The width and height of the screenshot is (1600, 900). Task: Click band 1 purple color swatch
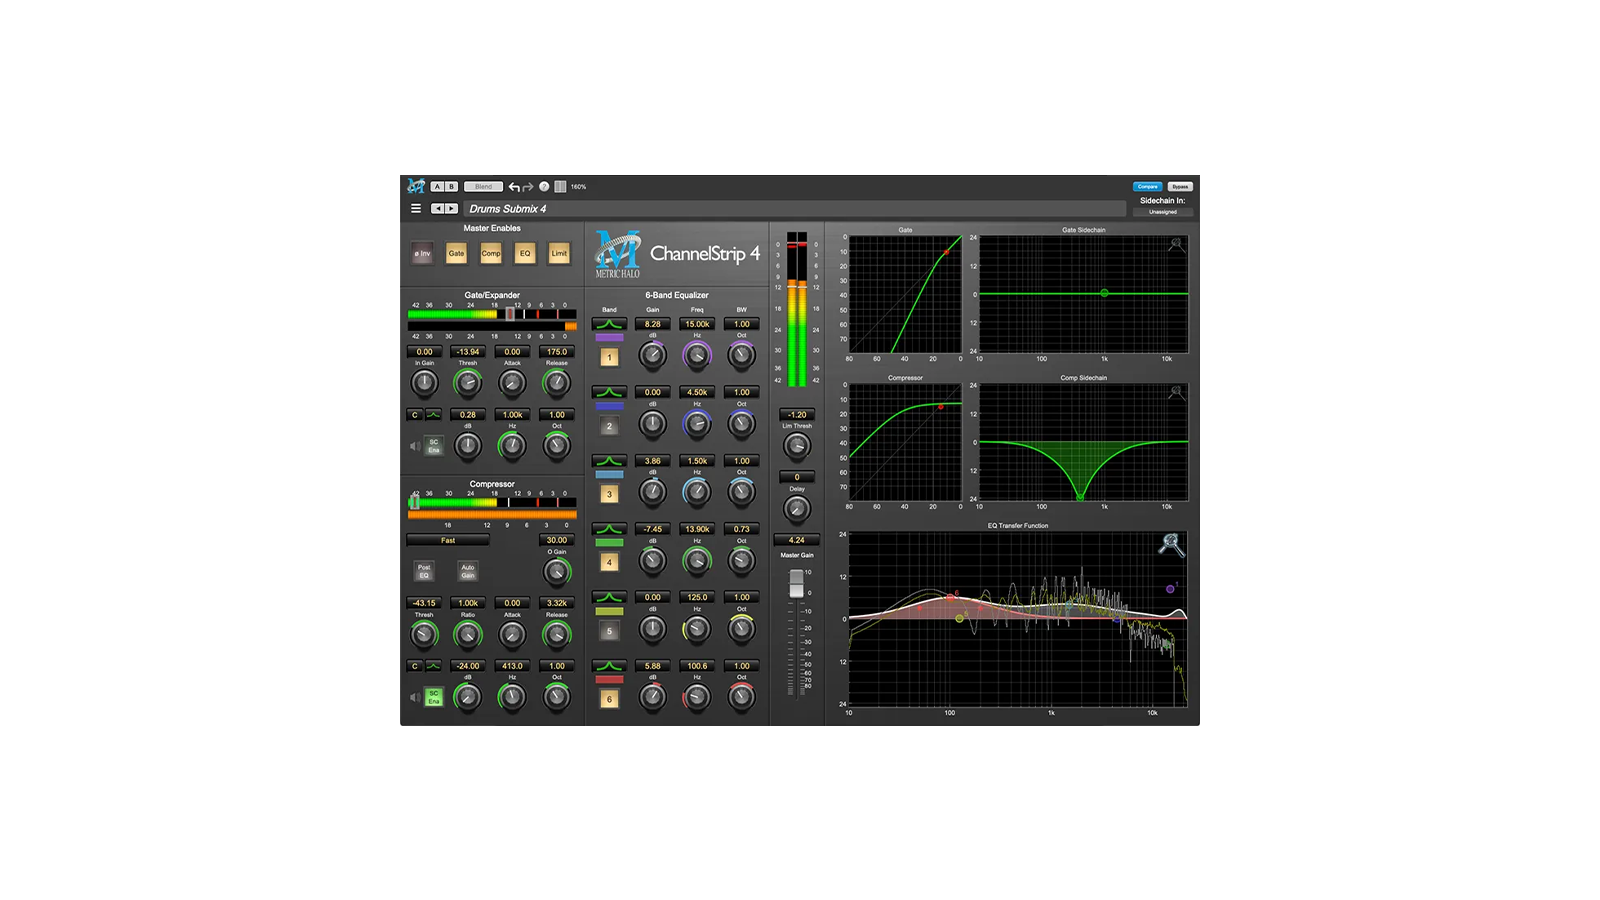(x=609, y=338)
